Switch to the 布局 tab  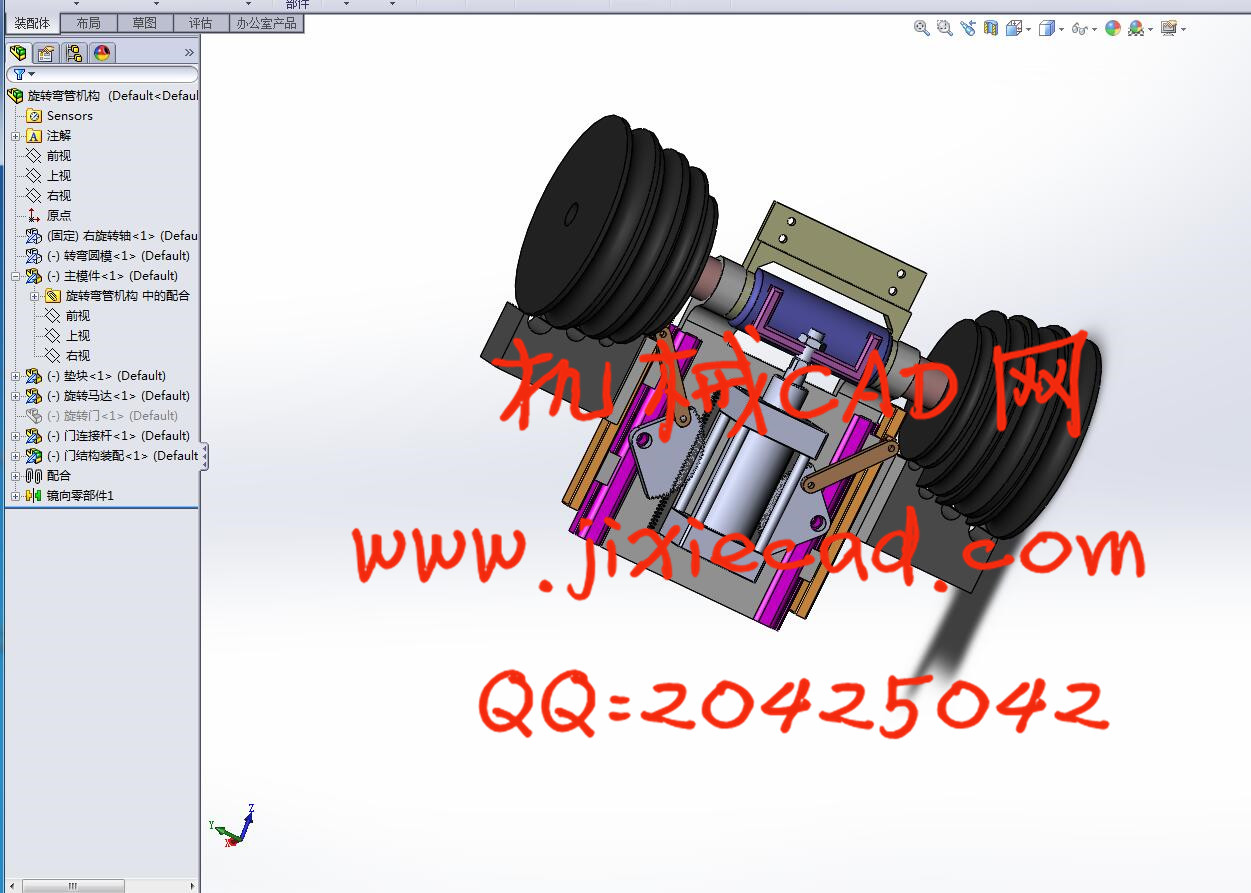coord(88,23)
